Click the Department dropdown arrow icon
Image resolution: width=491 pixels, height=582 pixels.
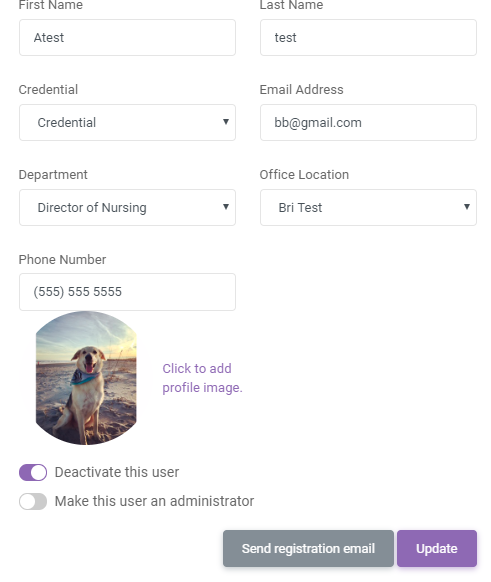[x=226, y=207]
